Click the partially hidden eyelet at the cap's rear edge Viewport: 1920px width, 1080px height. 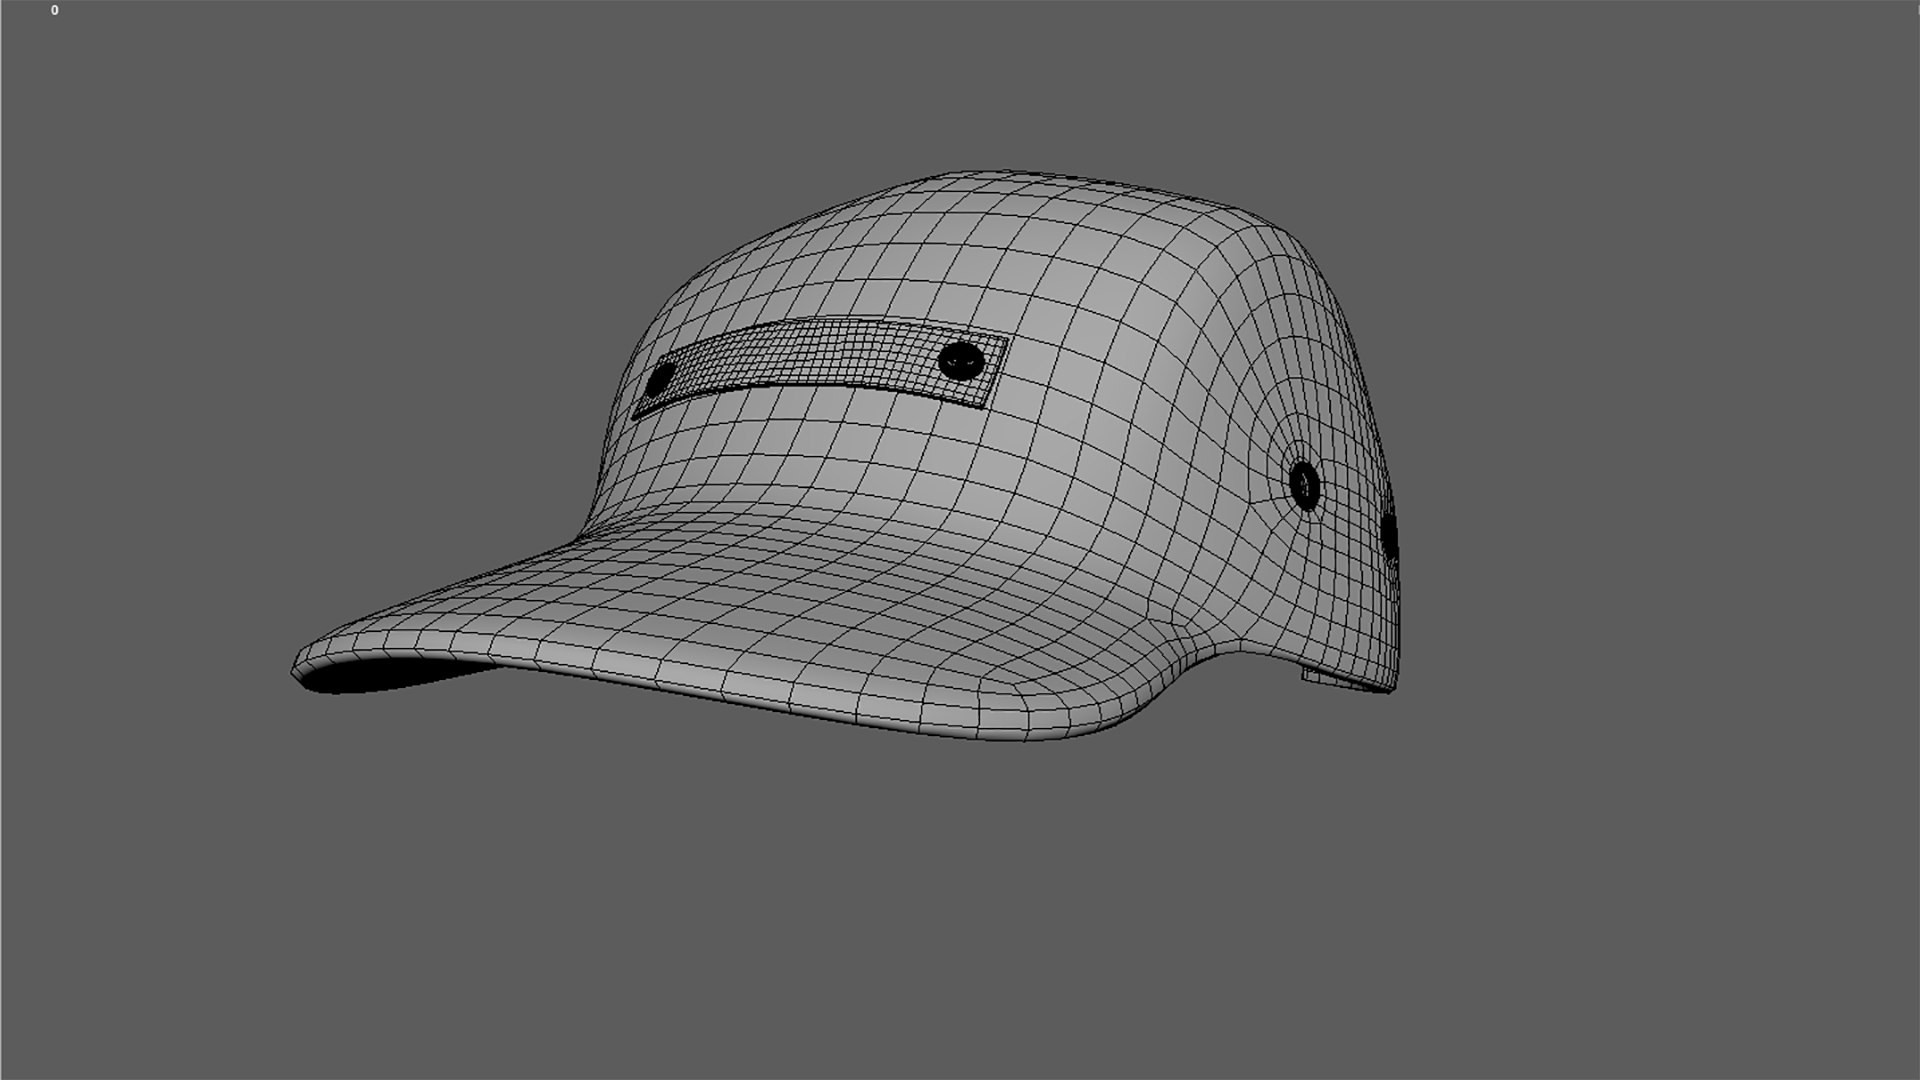click(x=1389, y=535)
